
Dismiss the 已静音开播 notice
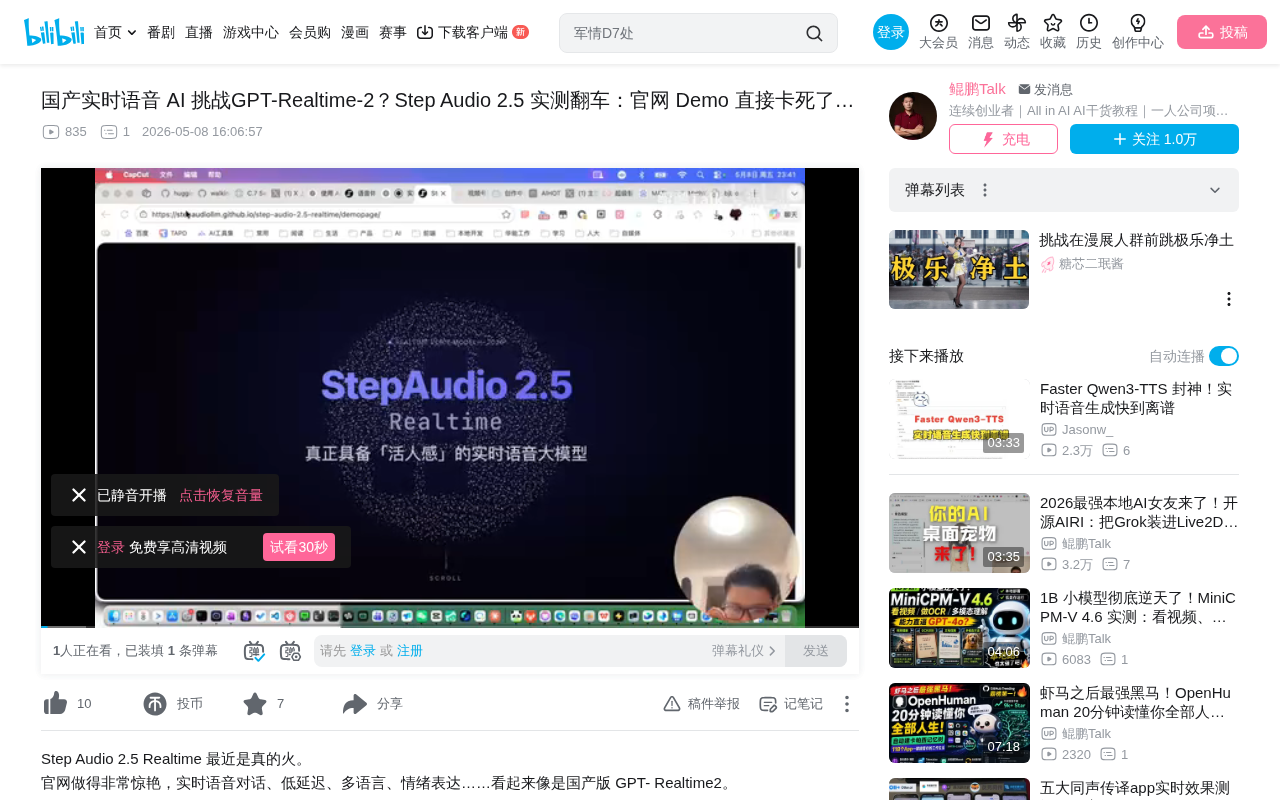[79, 495]
